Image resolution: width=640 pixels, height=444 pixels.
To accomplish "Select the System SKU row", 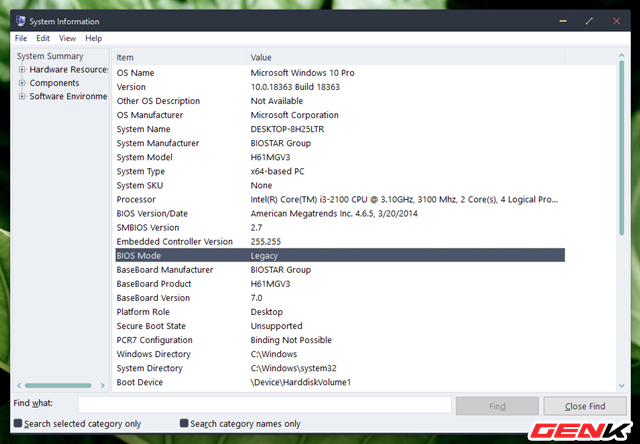I will 340,185.
